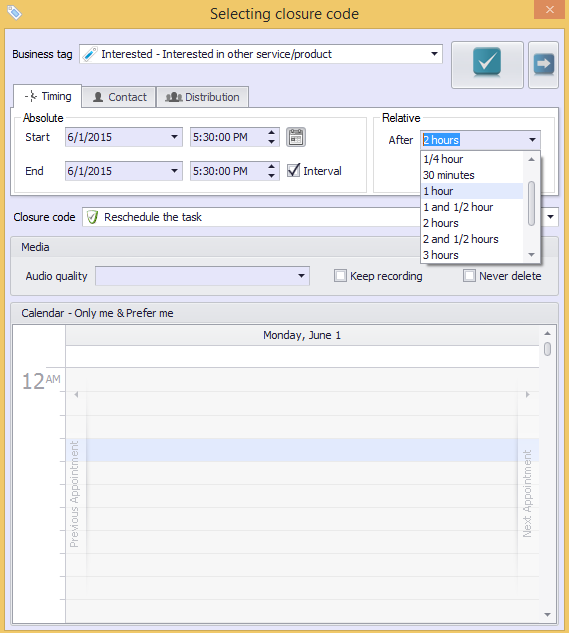Image resolution: width=569 pixels, height=633 pixels.
Task: Open the Start date dropdown
Action: 174,137
